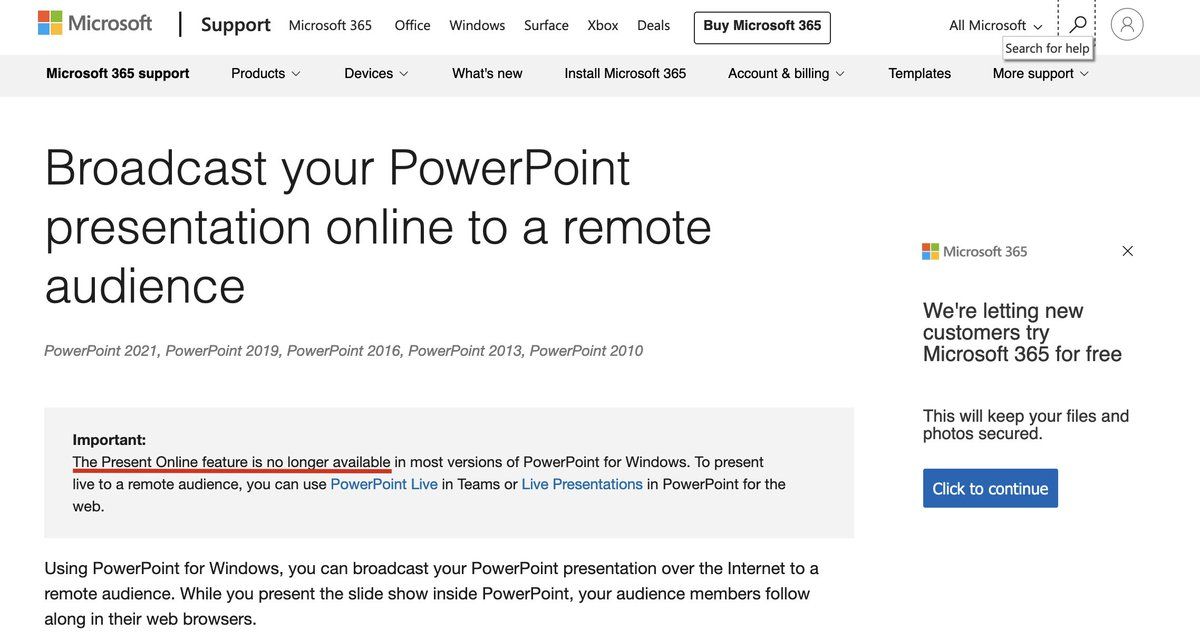Open the account sign-in avatar icon
Image resolution: width=1200 pixels, height=640 pixels.
1127,24
